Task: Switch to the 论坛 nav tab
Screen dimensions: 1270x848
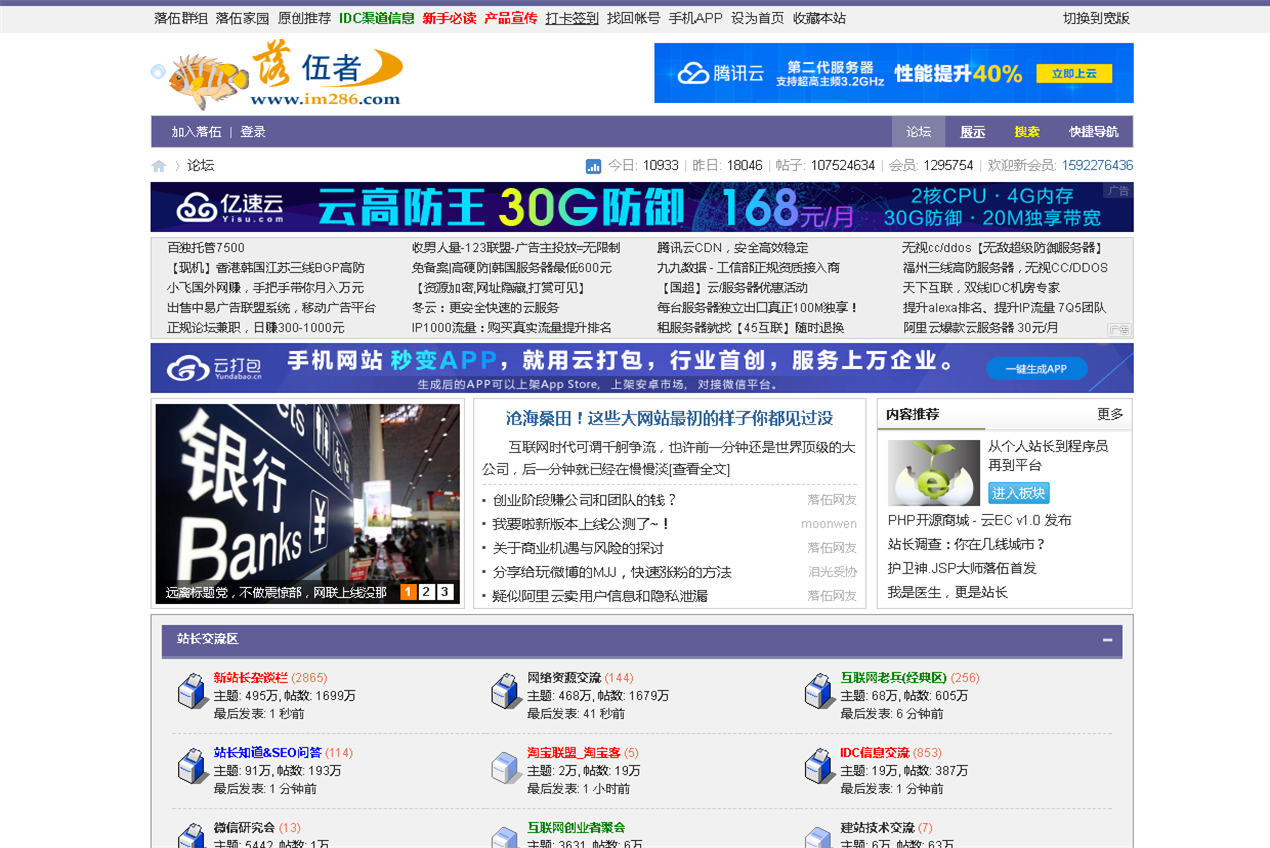Action: point(918,132)
